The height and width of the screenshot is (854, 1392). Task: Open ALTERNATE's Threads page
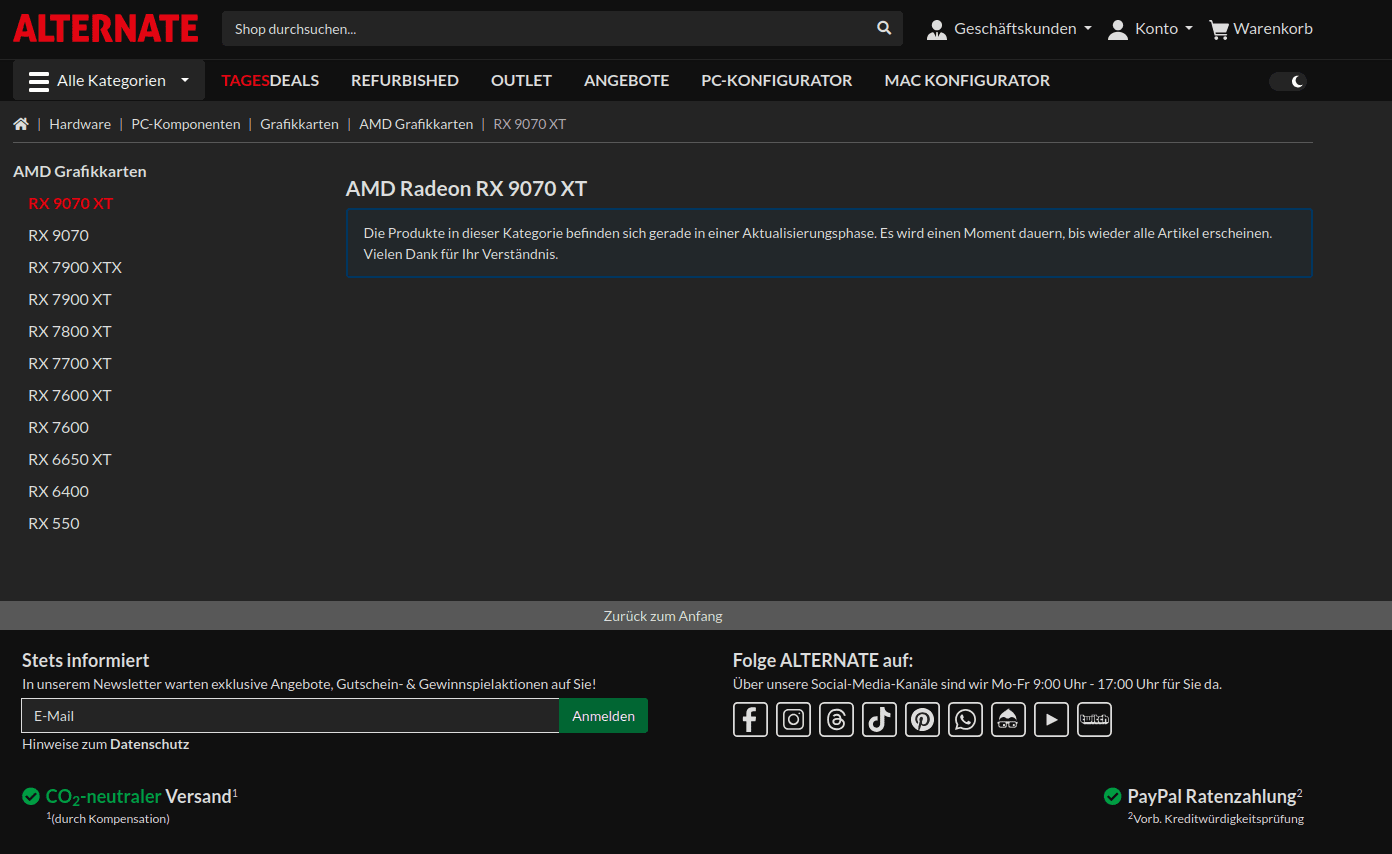click(x=836, y=719)
